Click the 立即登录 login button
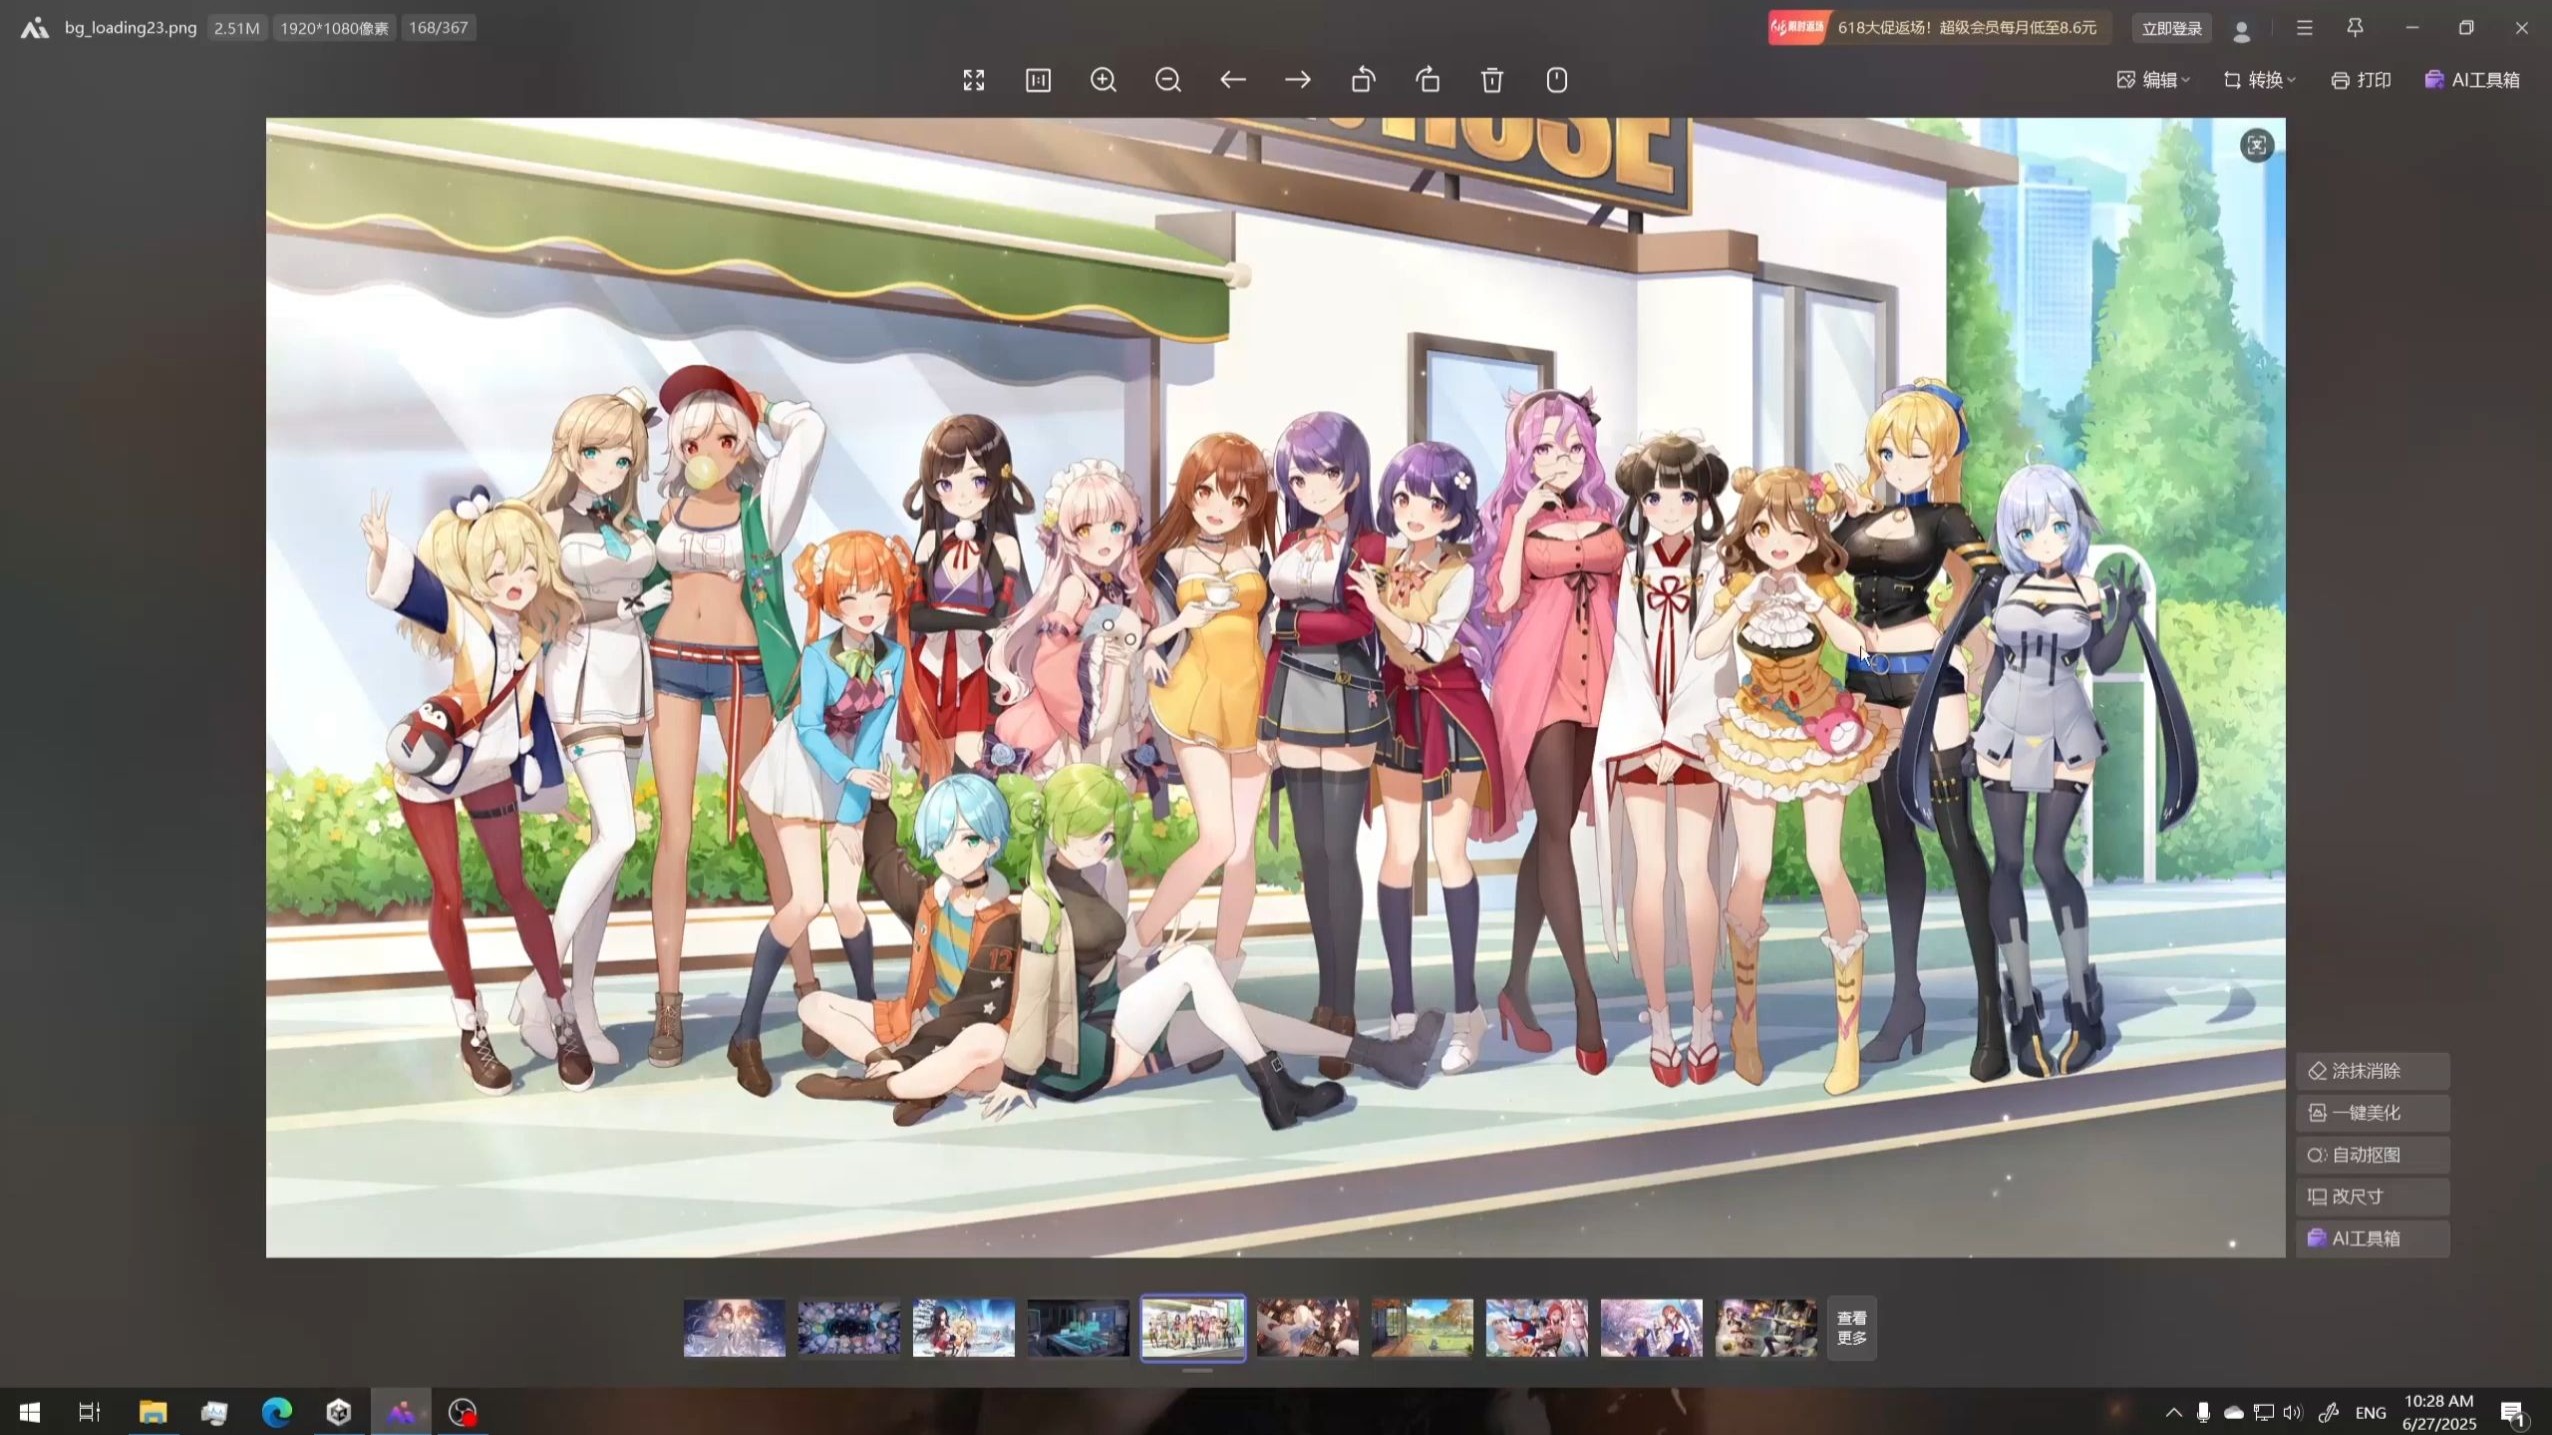Screen dimensions: 2552x1435 tap(2171, 28)
